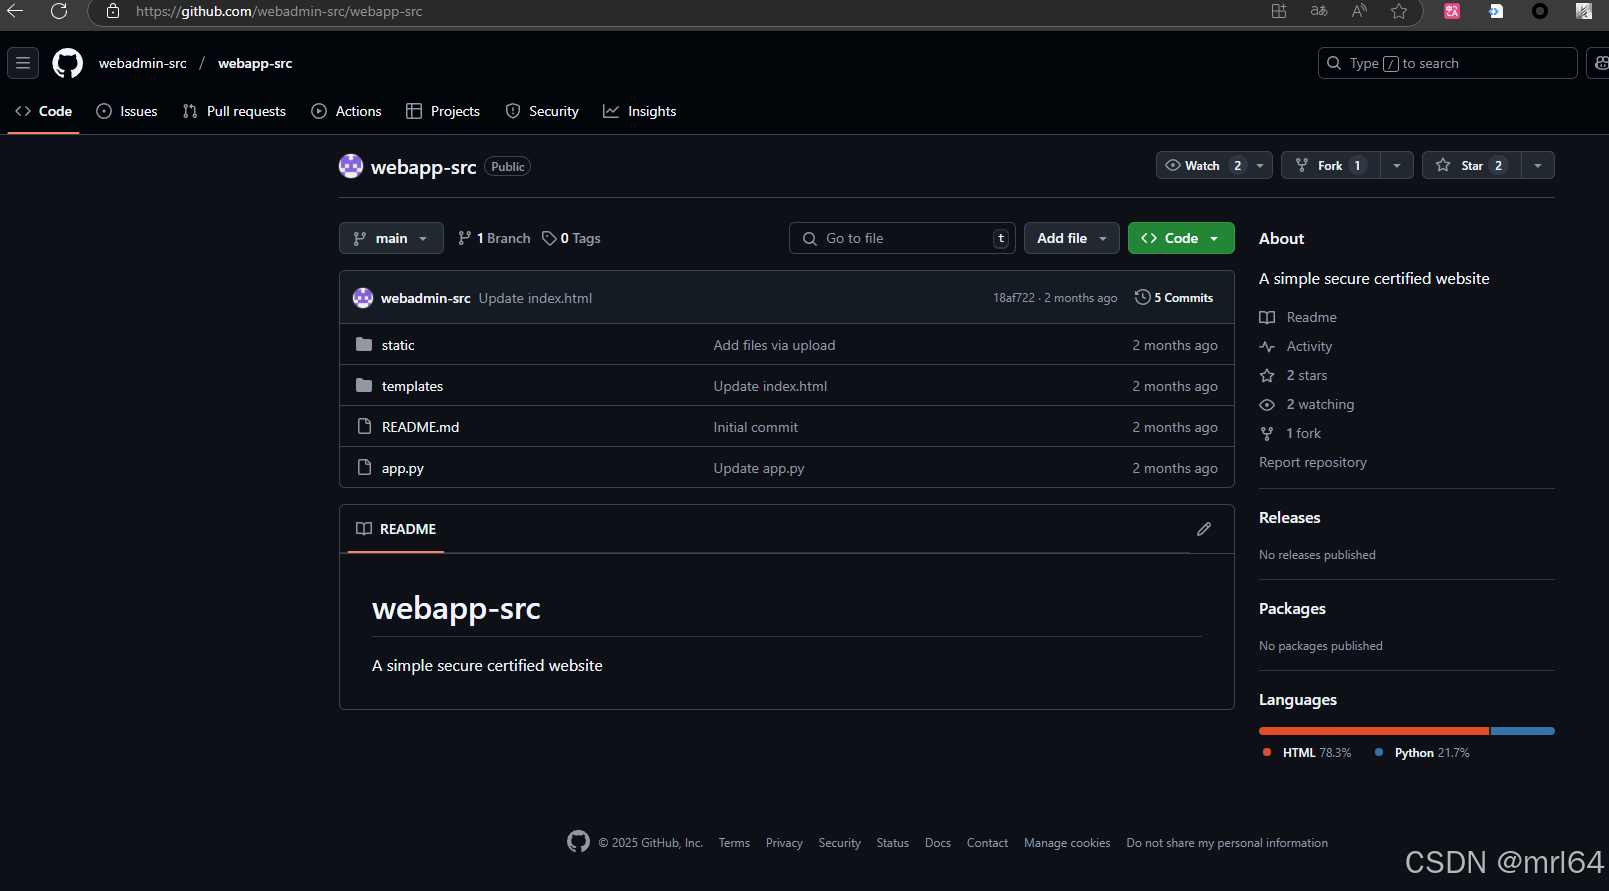Switch to the Insights tab
This screenshot has width=1609, height=891.
point(640,111)
